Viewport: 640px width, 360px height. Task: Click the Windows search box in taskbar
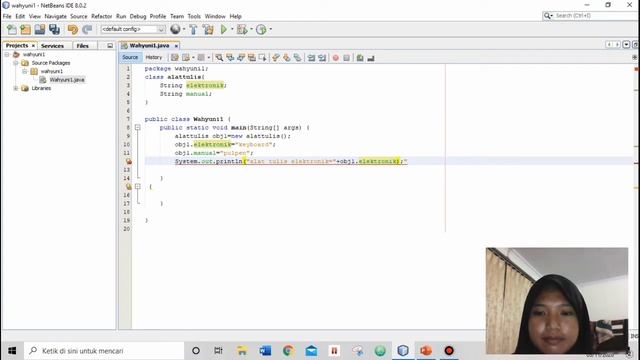(x=104, y=351)
